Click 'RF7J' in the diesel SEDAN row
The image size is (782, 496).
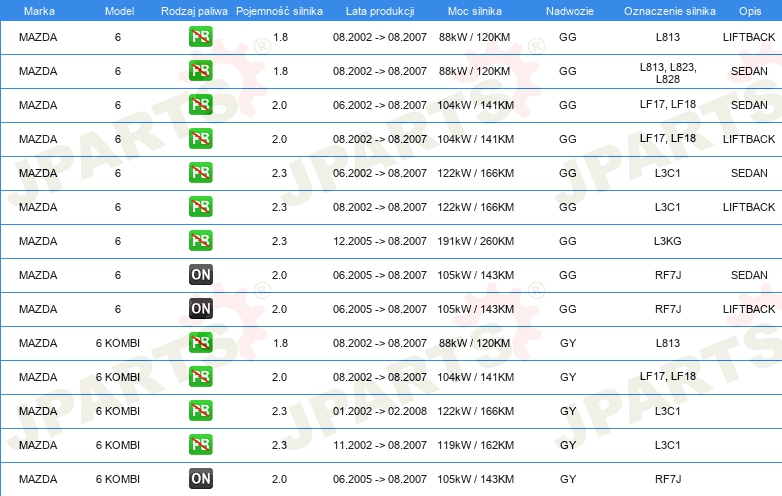click(x=668, y=275)
